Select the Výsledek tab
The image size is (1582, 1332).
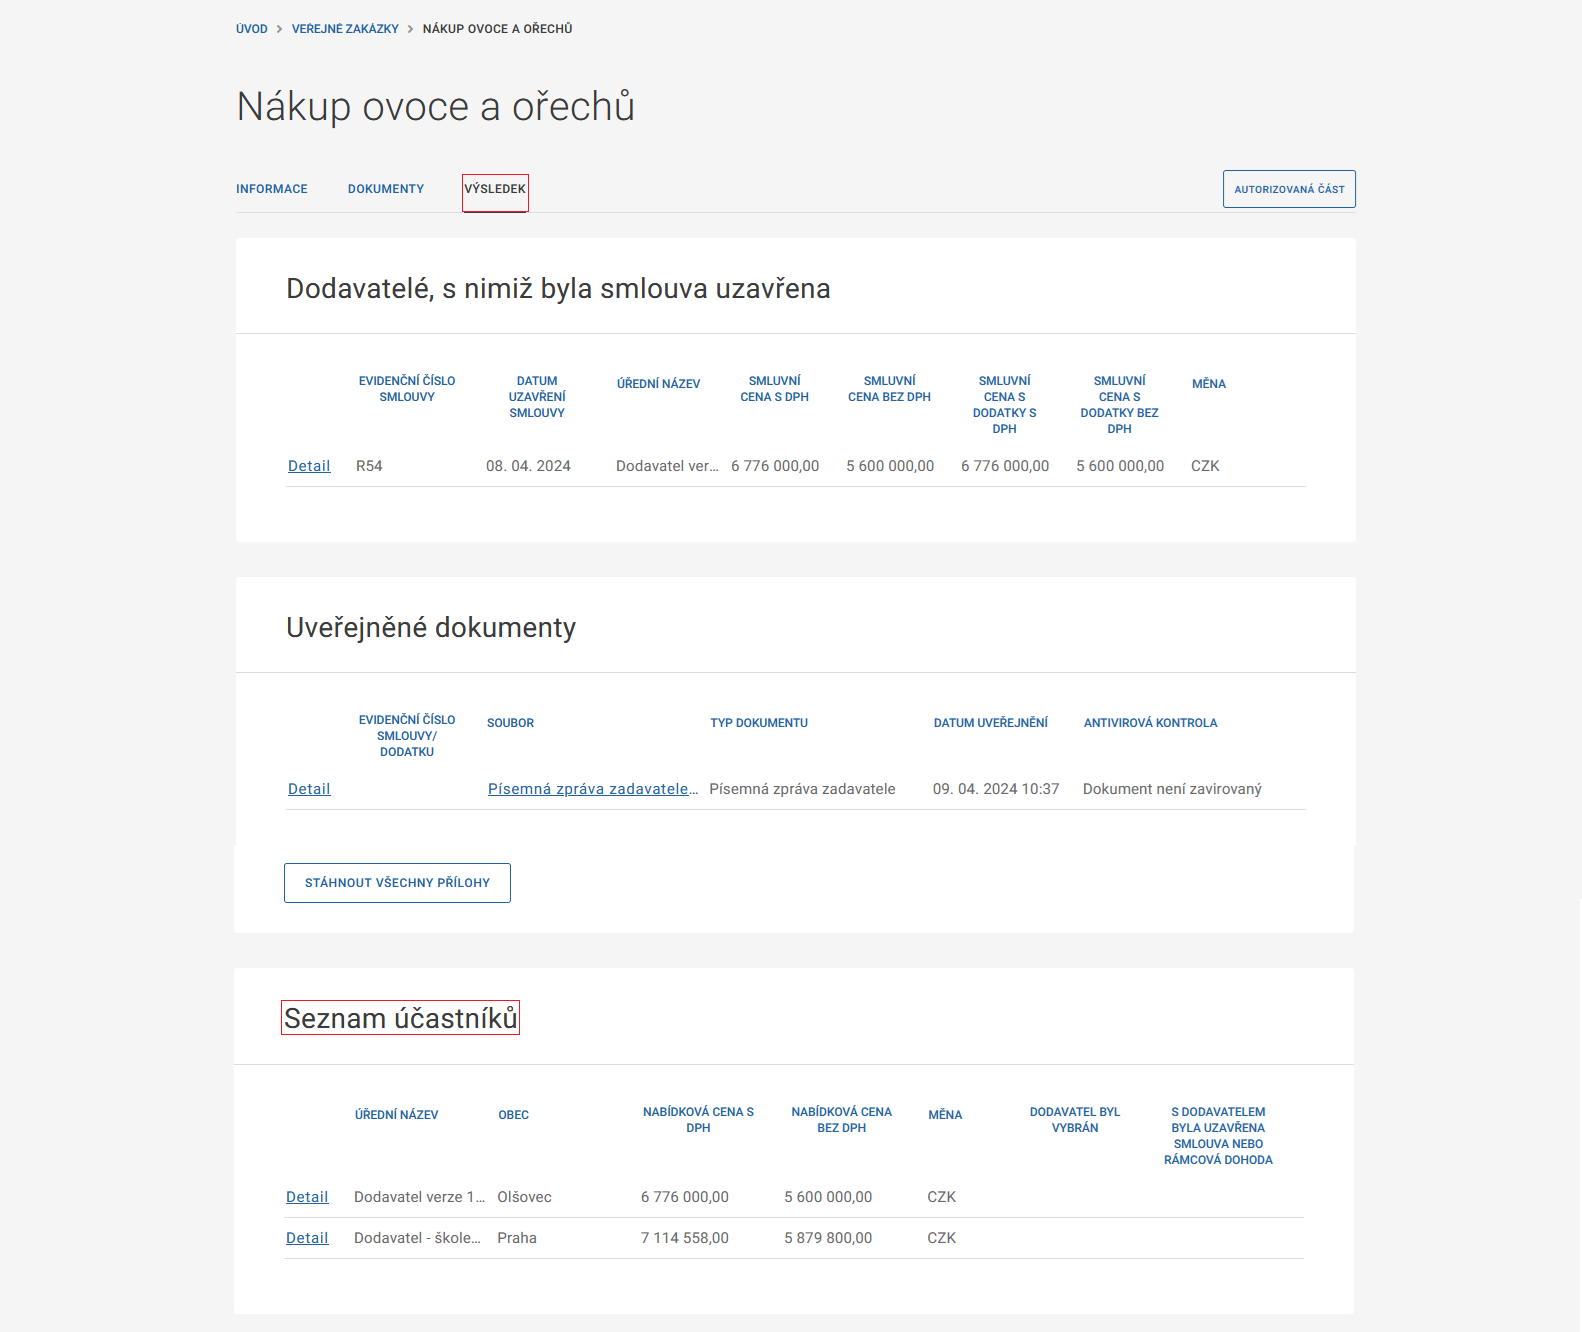click(495, 189)
